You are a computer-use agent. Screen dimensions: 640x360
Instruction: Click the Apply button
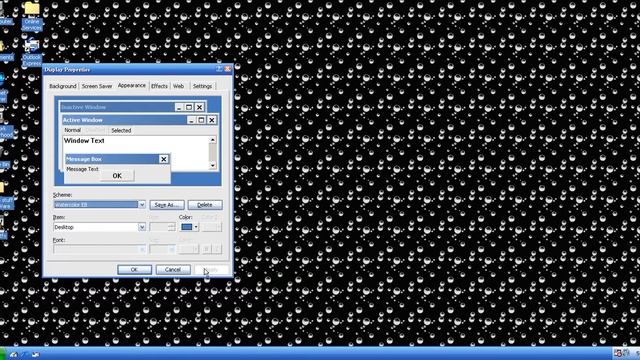tap(211, 269)
